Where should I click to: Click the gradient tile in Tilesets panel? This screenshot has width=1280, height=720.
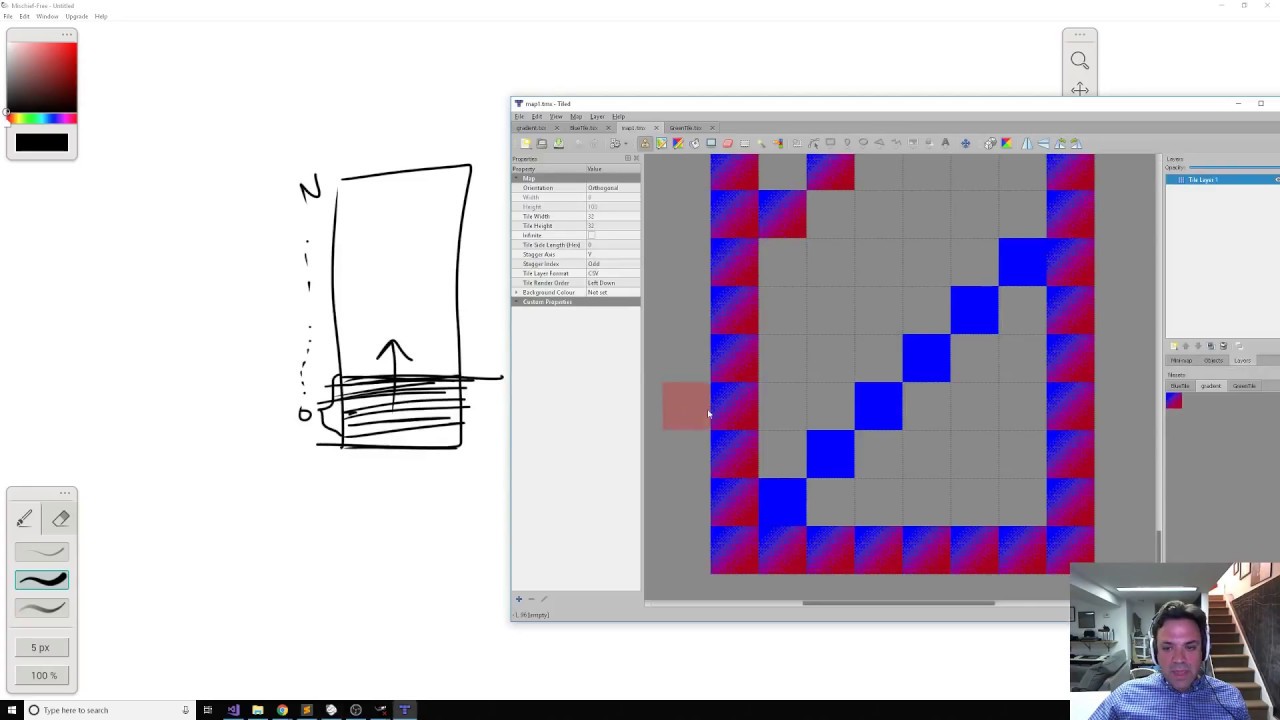click(1174, 401)
